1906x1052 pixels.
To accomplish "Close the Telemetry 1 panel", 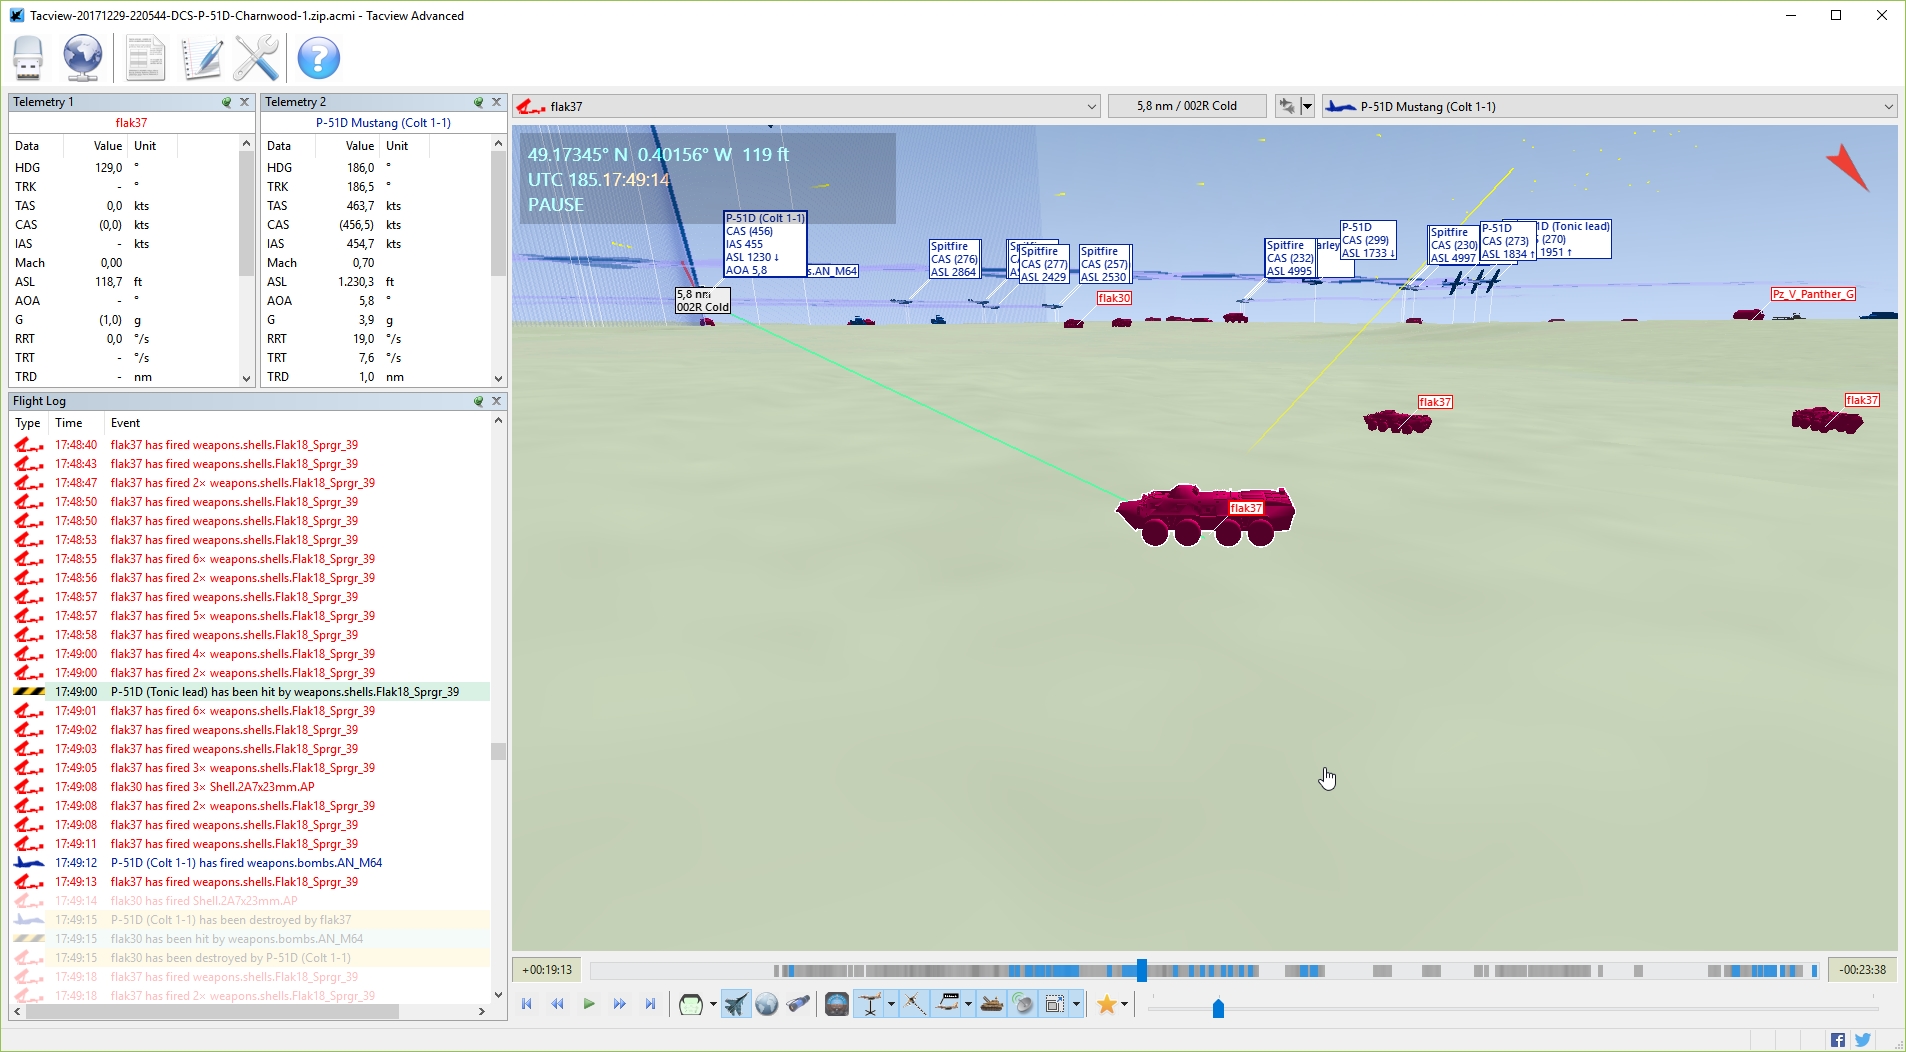I will pyautogui.click(x=244, y=102).
